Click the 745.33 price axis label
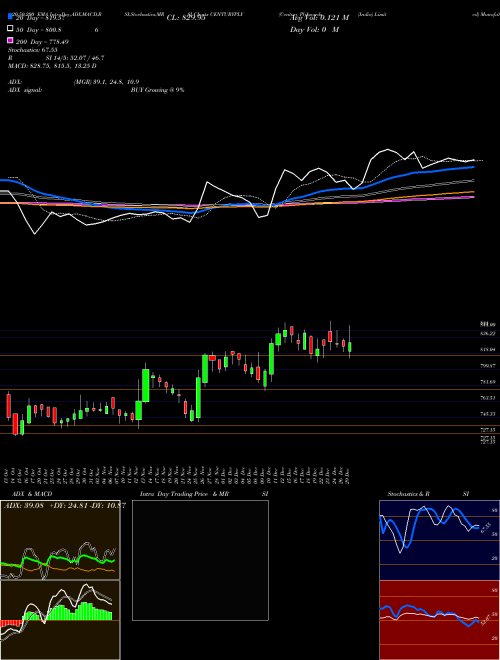This screenshot has width=500, height=660. coord(487,414)
